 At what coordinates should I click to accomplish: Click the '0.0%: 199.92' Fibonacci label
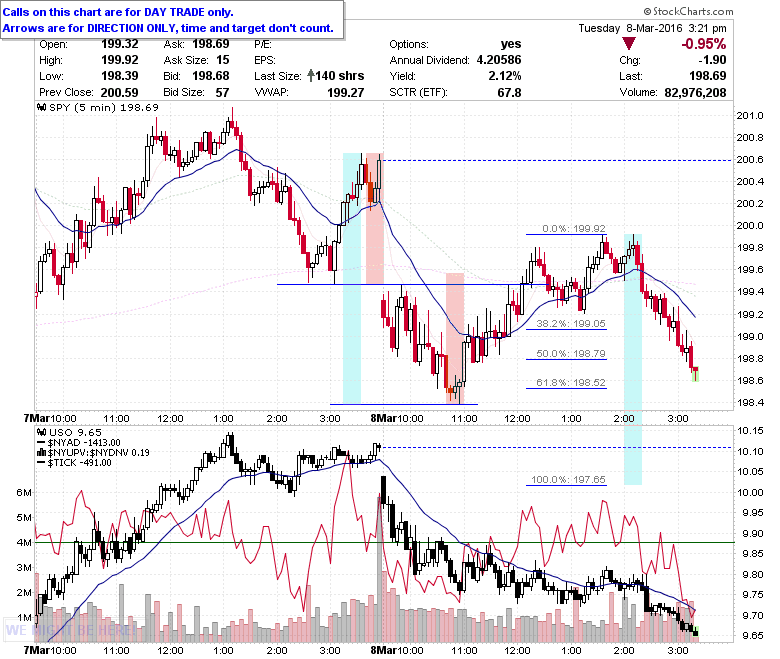574,229
